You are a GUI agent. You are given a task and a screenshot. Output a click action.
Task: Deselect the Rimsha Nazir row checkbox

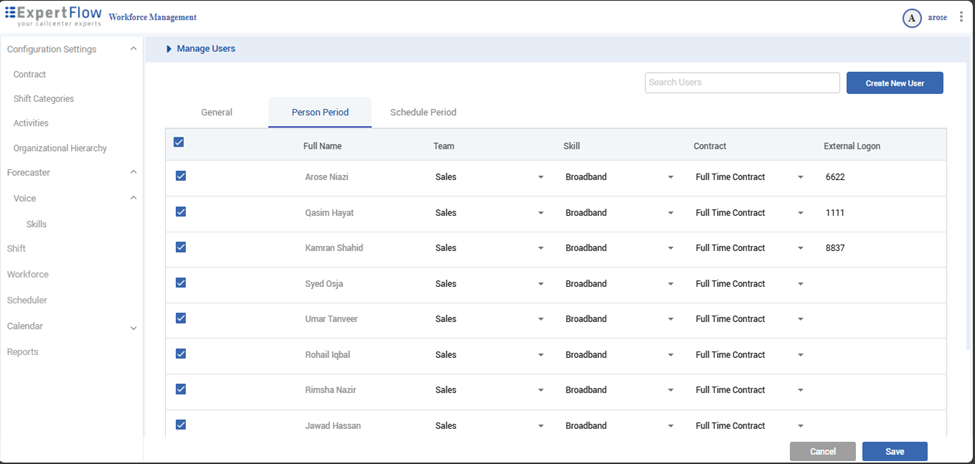tap(180, 389)
